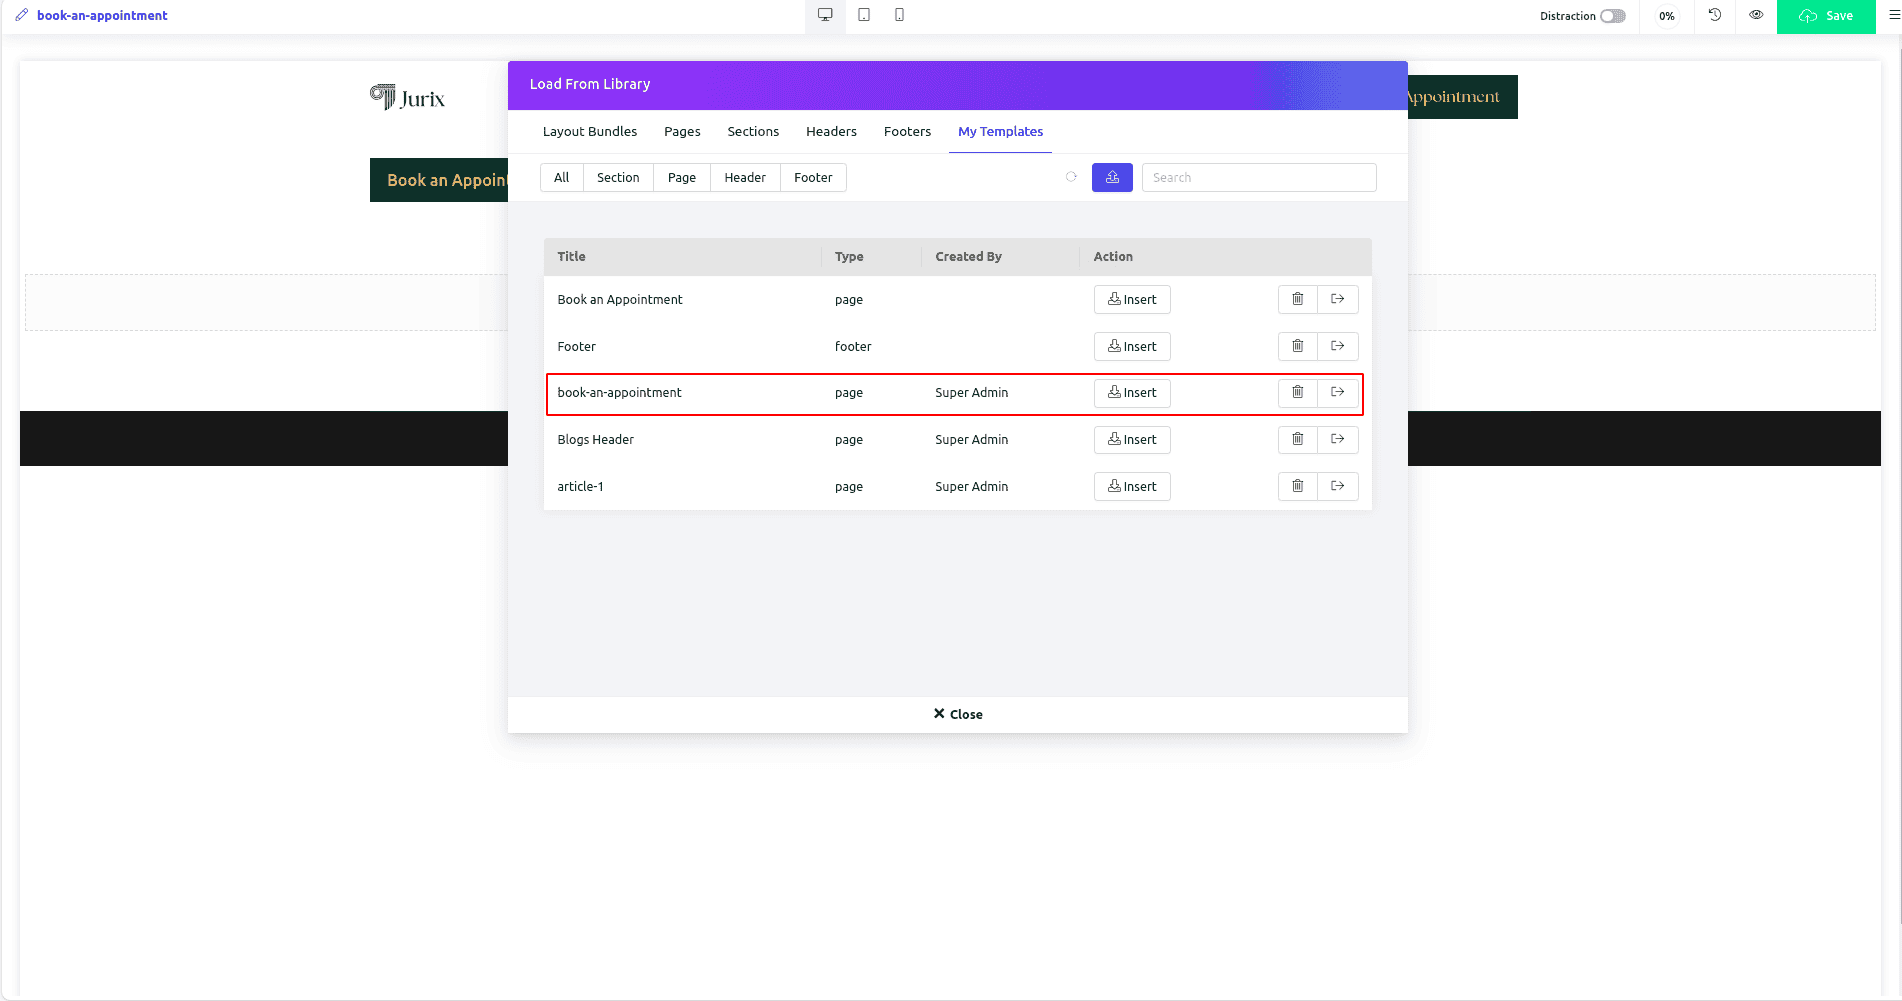Open revision history icon
Screen dimensions: 1902x1001
[1715, 15]
